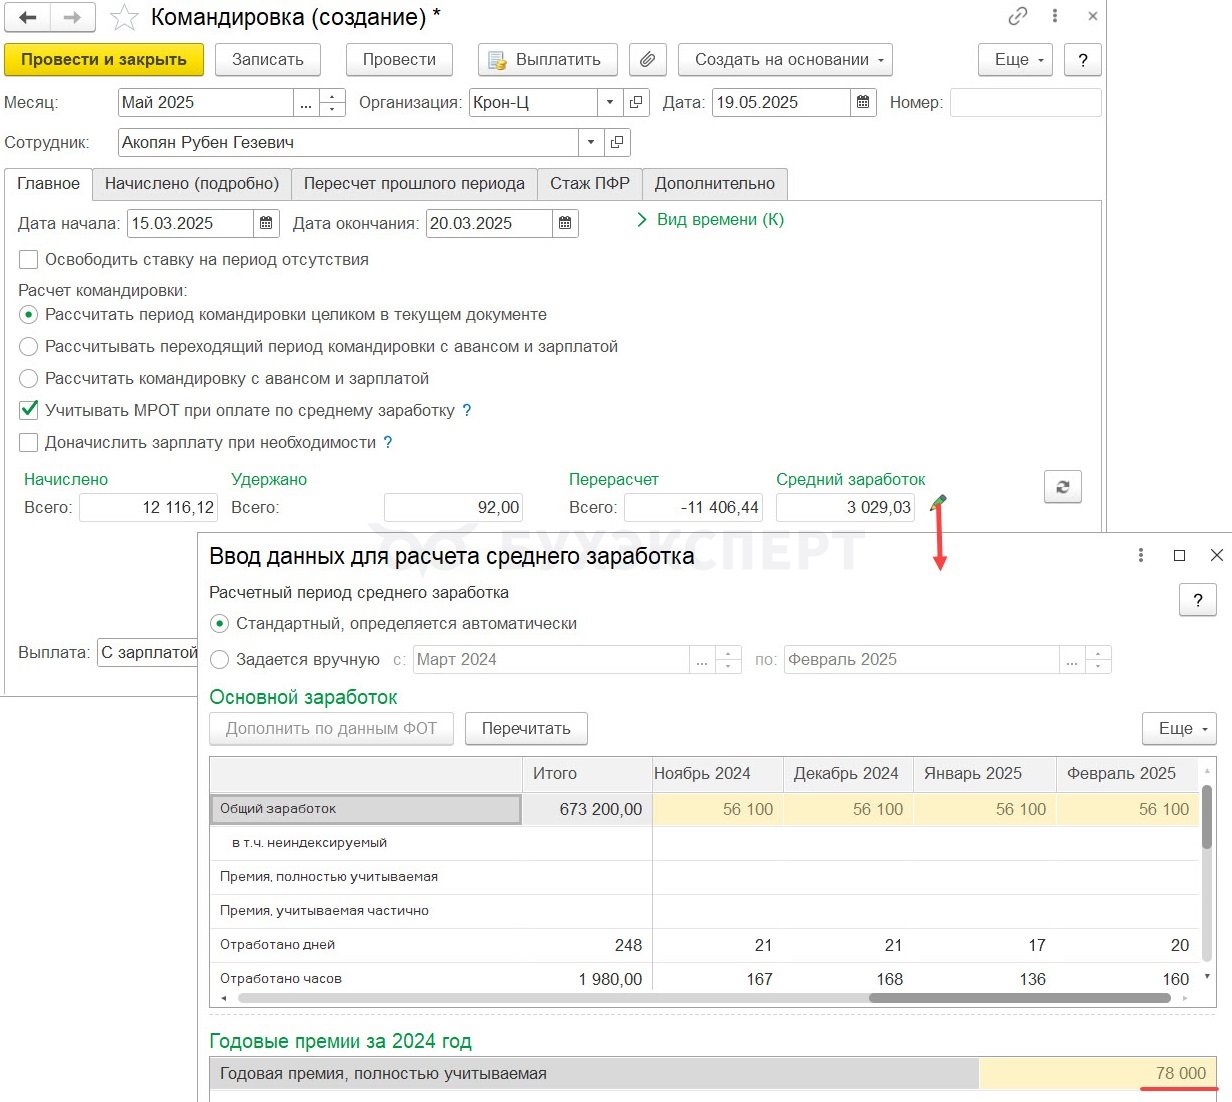Click the Февраль 2025 value 56 100

[x=1127, y=810]
